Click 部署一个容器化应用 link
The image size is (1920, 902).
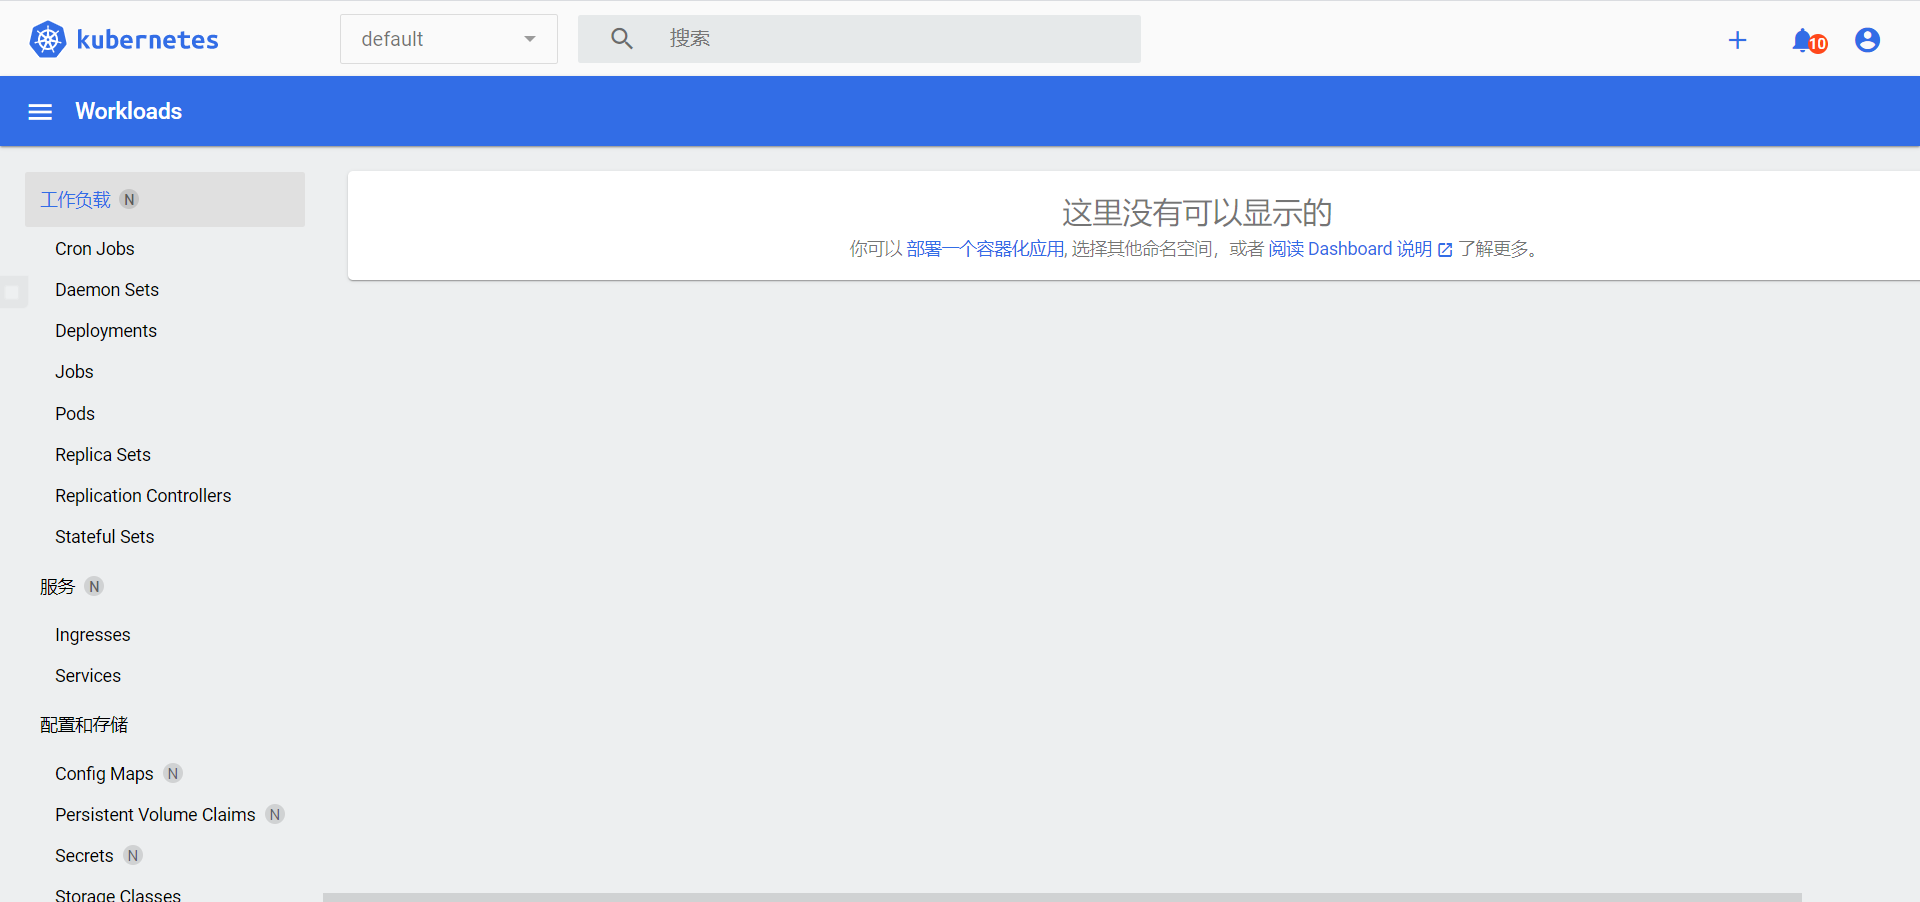[985, 249]
